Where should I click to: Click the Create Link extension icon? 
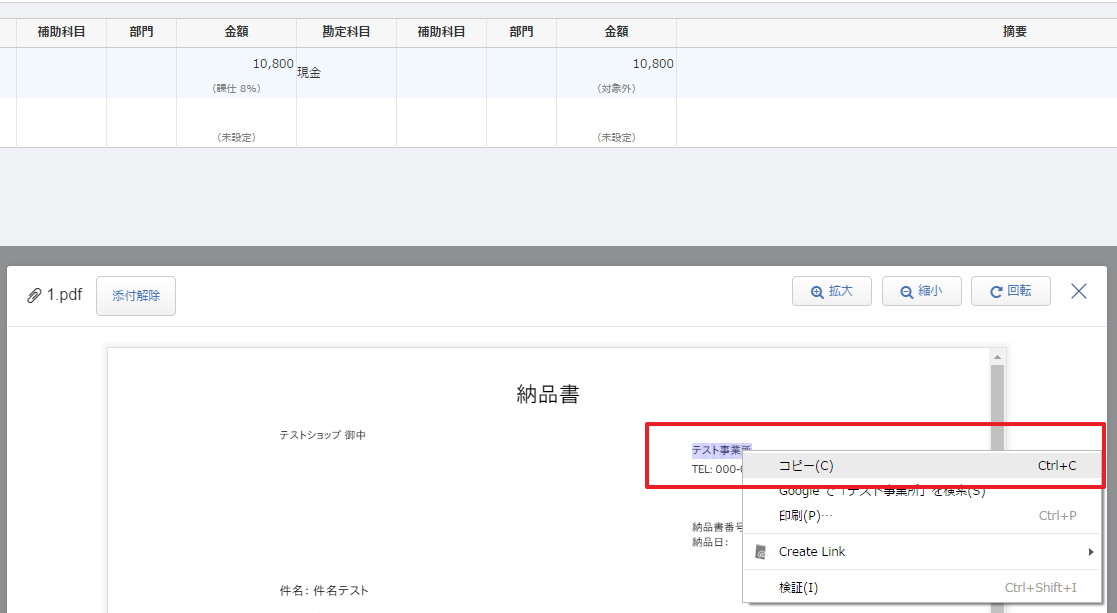pyautogui.click(x=760, y=552)
